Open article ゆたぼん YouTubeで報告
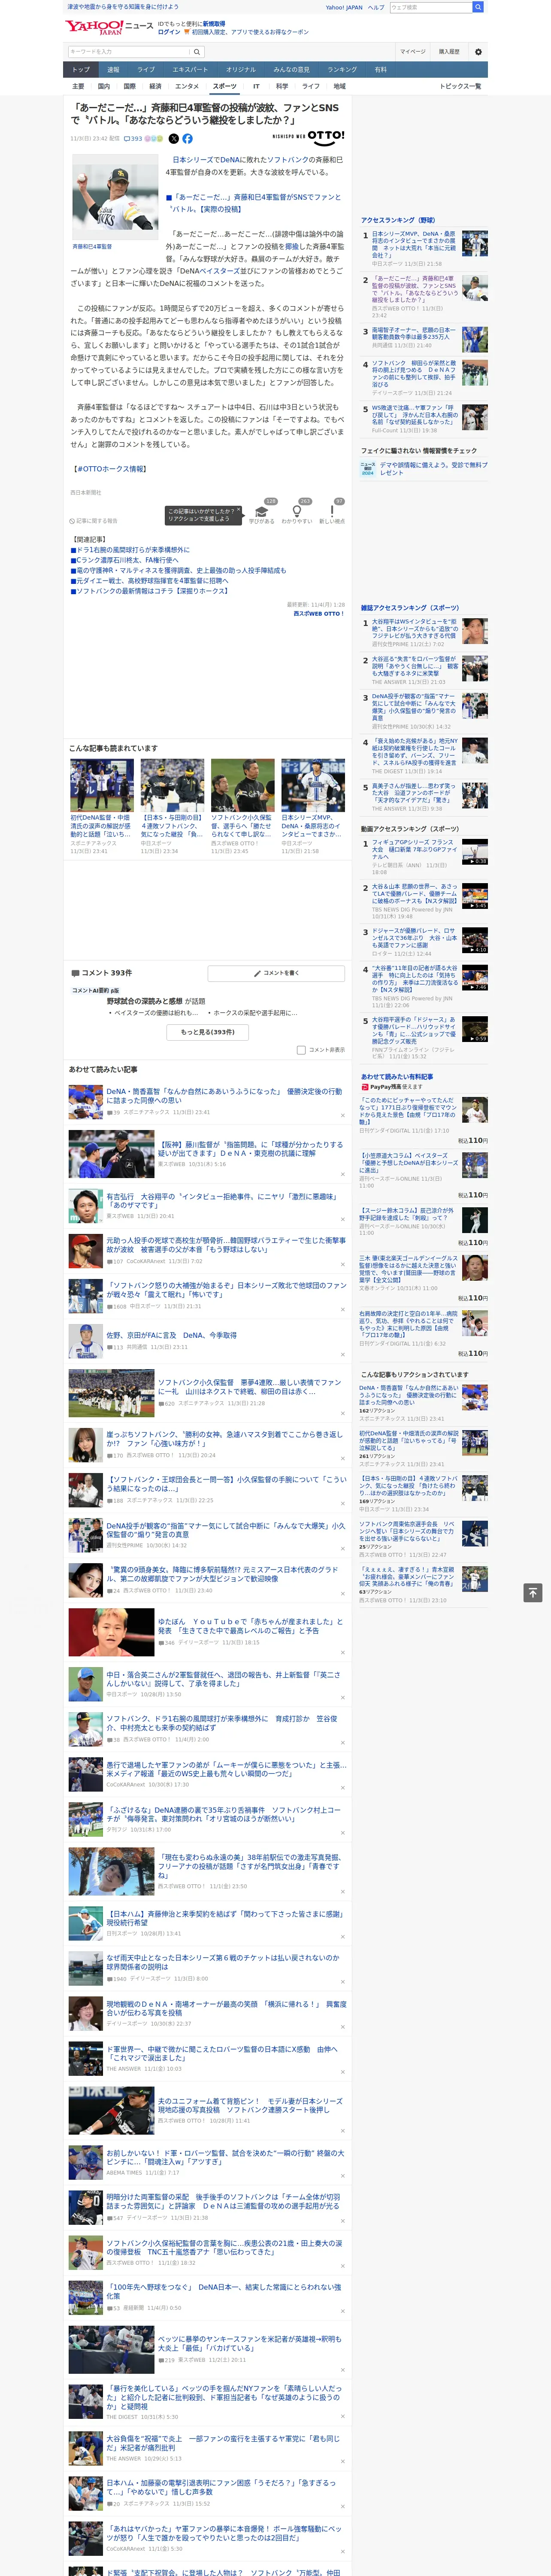 [x=250, y=1626]
